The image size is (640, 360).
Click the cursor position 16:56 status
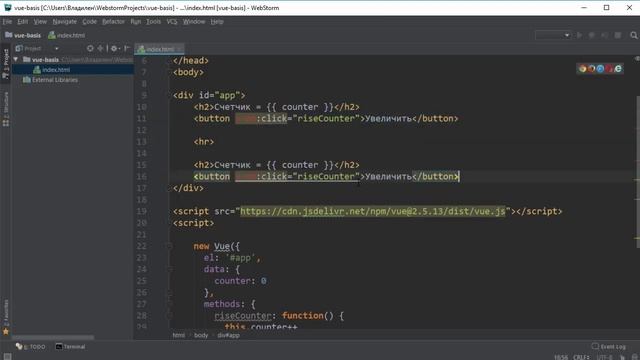pyautogui.click(x=561, y=357)
